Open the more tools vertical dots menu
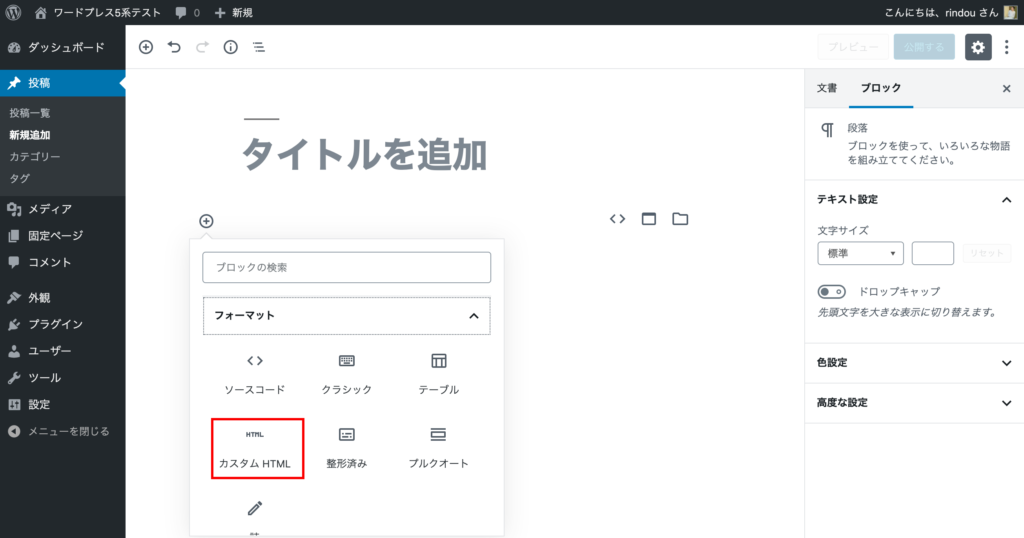This screenshot has width=1024, height=538. 1006,47
